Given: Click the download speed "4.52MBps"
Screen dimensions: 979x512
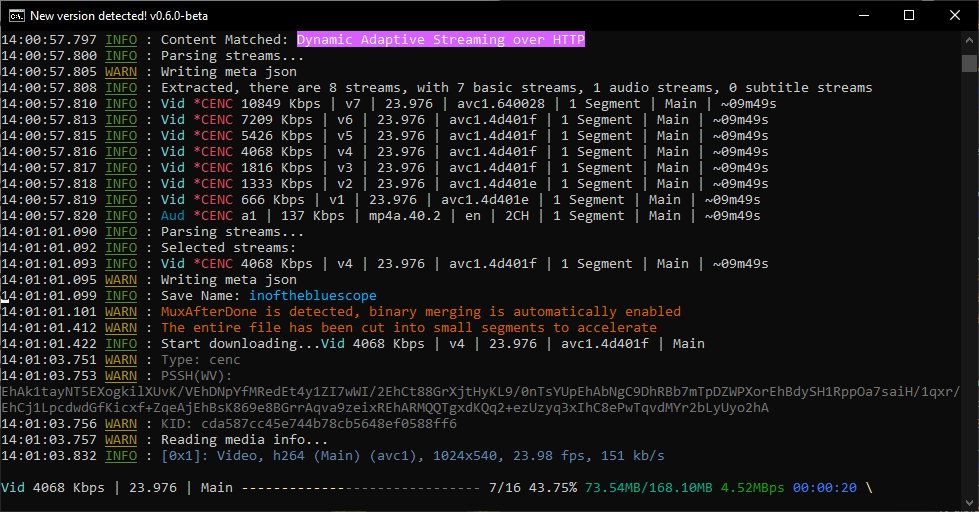Looking at the screenshot, I should [x=752, y=488].
